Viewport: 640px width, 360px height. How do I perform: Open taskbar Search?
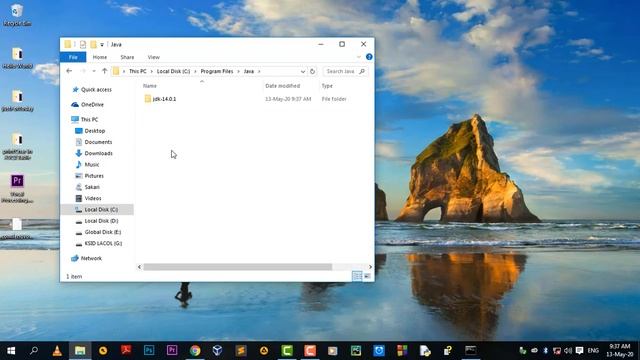click(34, 351)
